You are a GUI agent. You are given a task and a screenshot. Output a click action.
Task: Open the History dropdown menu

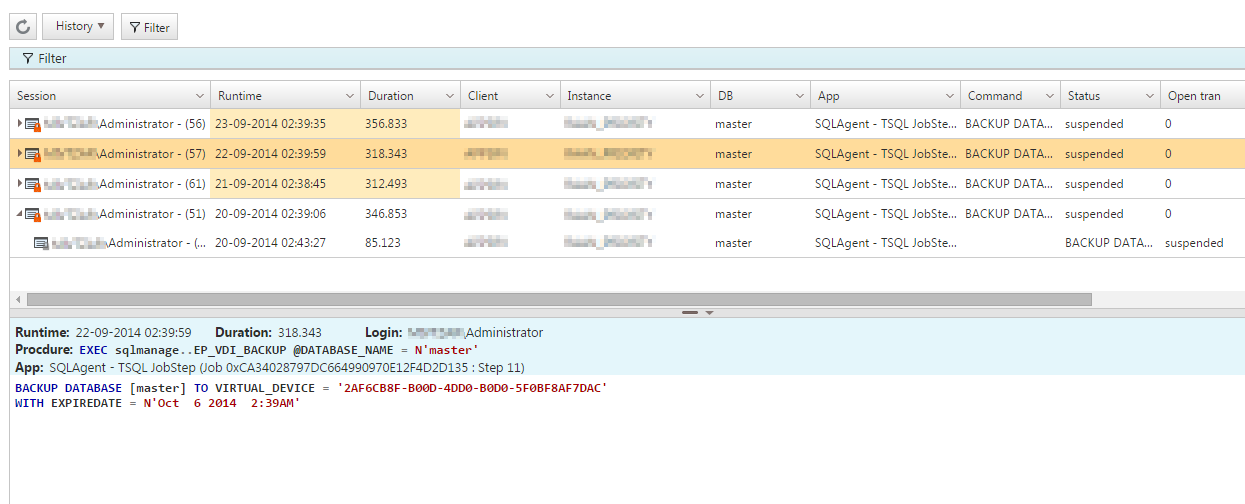78,27
